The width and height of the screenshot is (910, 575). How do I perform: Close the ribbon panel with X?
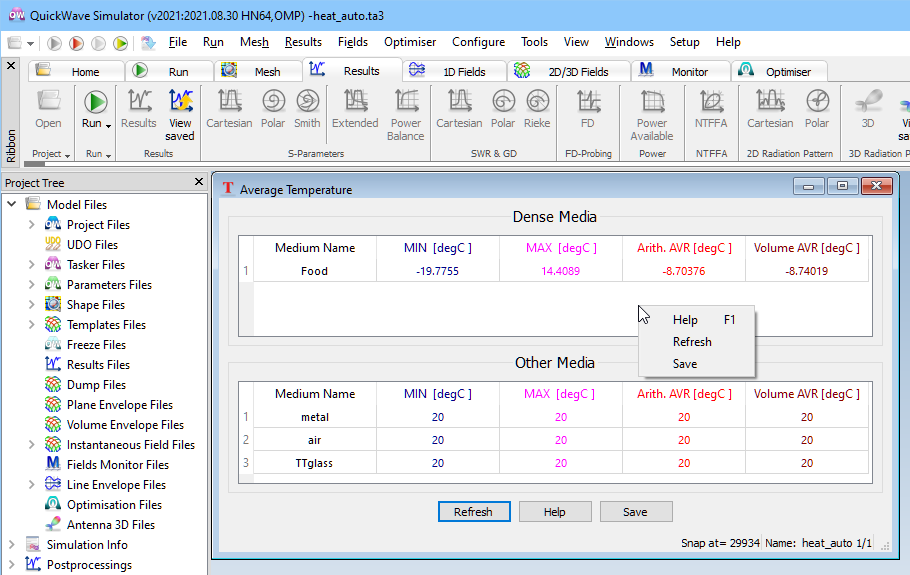[10, 66]
